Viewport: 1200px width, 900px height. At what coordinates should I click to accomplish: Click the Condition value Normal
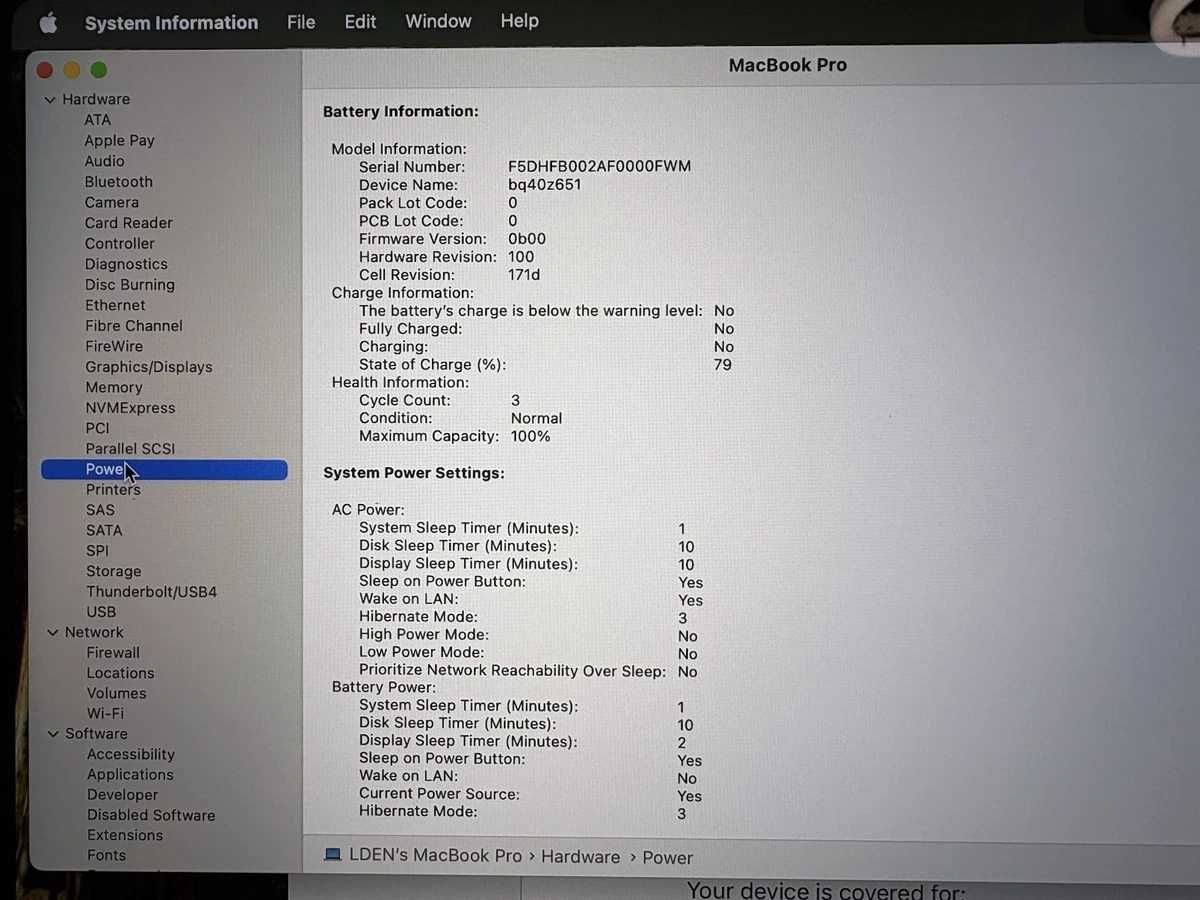[x=536, y=419]
